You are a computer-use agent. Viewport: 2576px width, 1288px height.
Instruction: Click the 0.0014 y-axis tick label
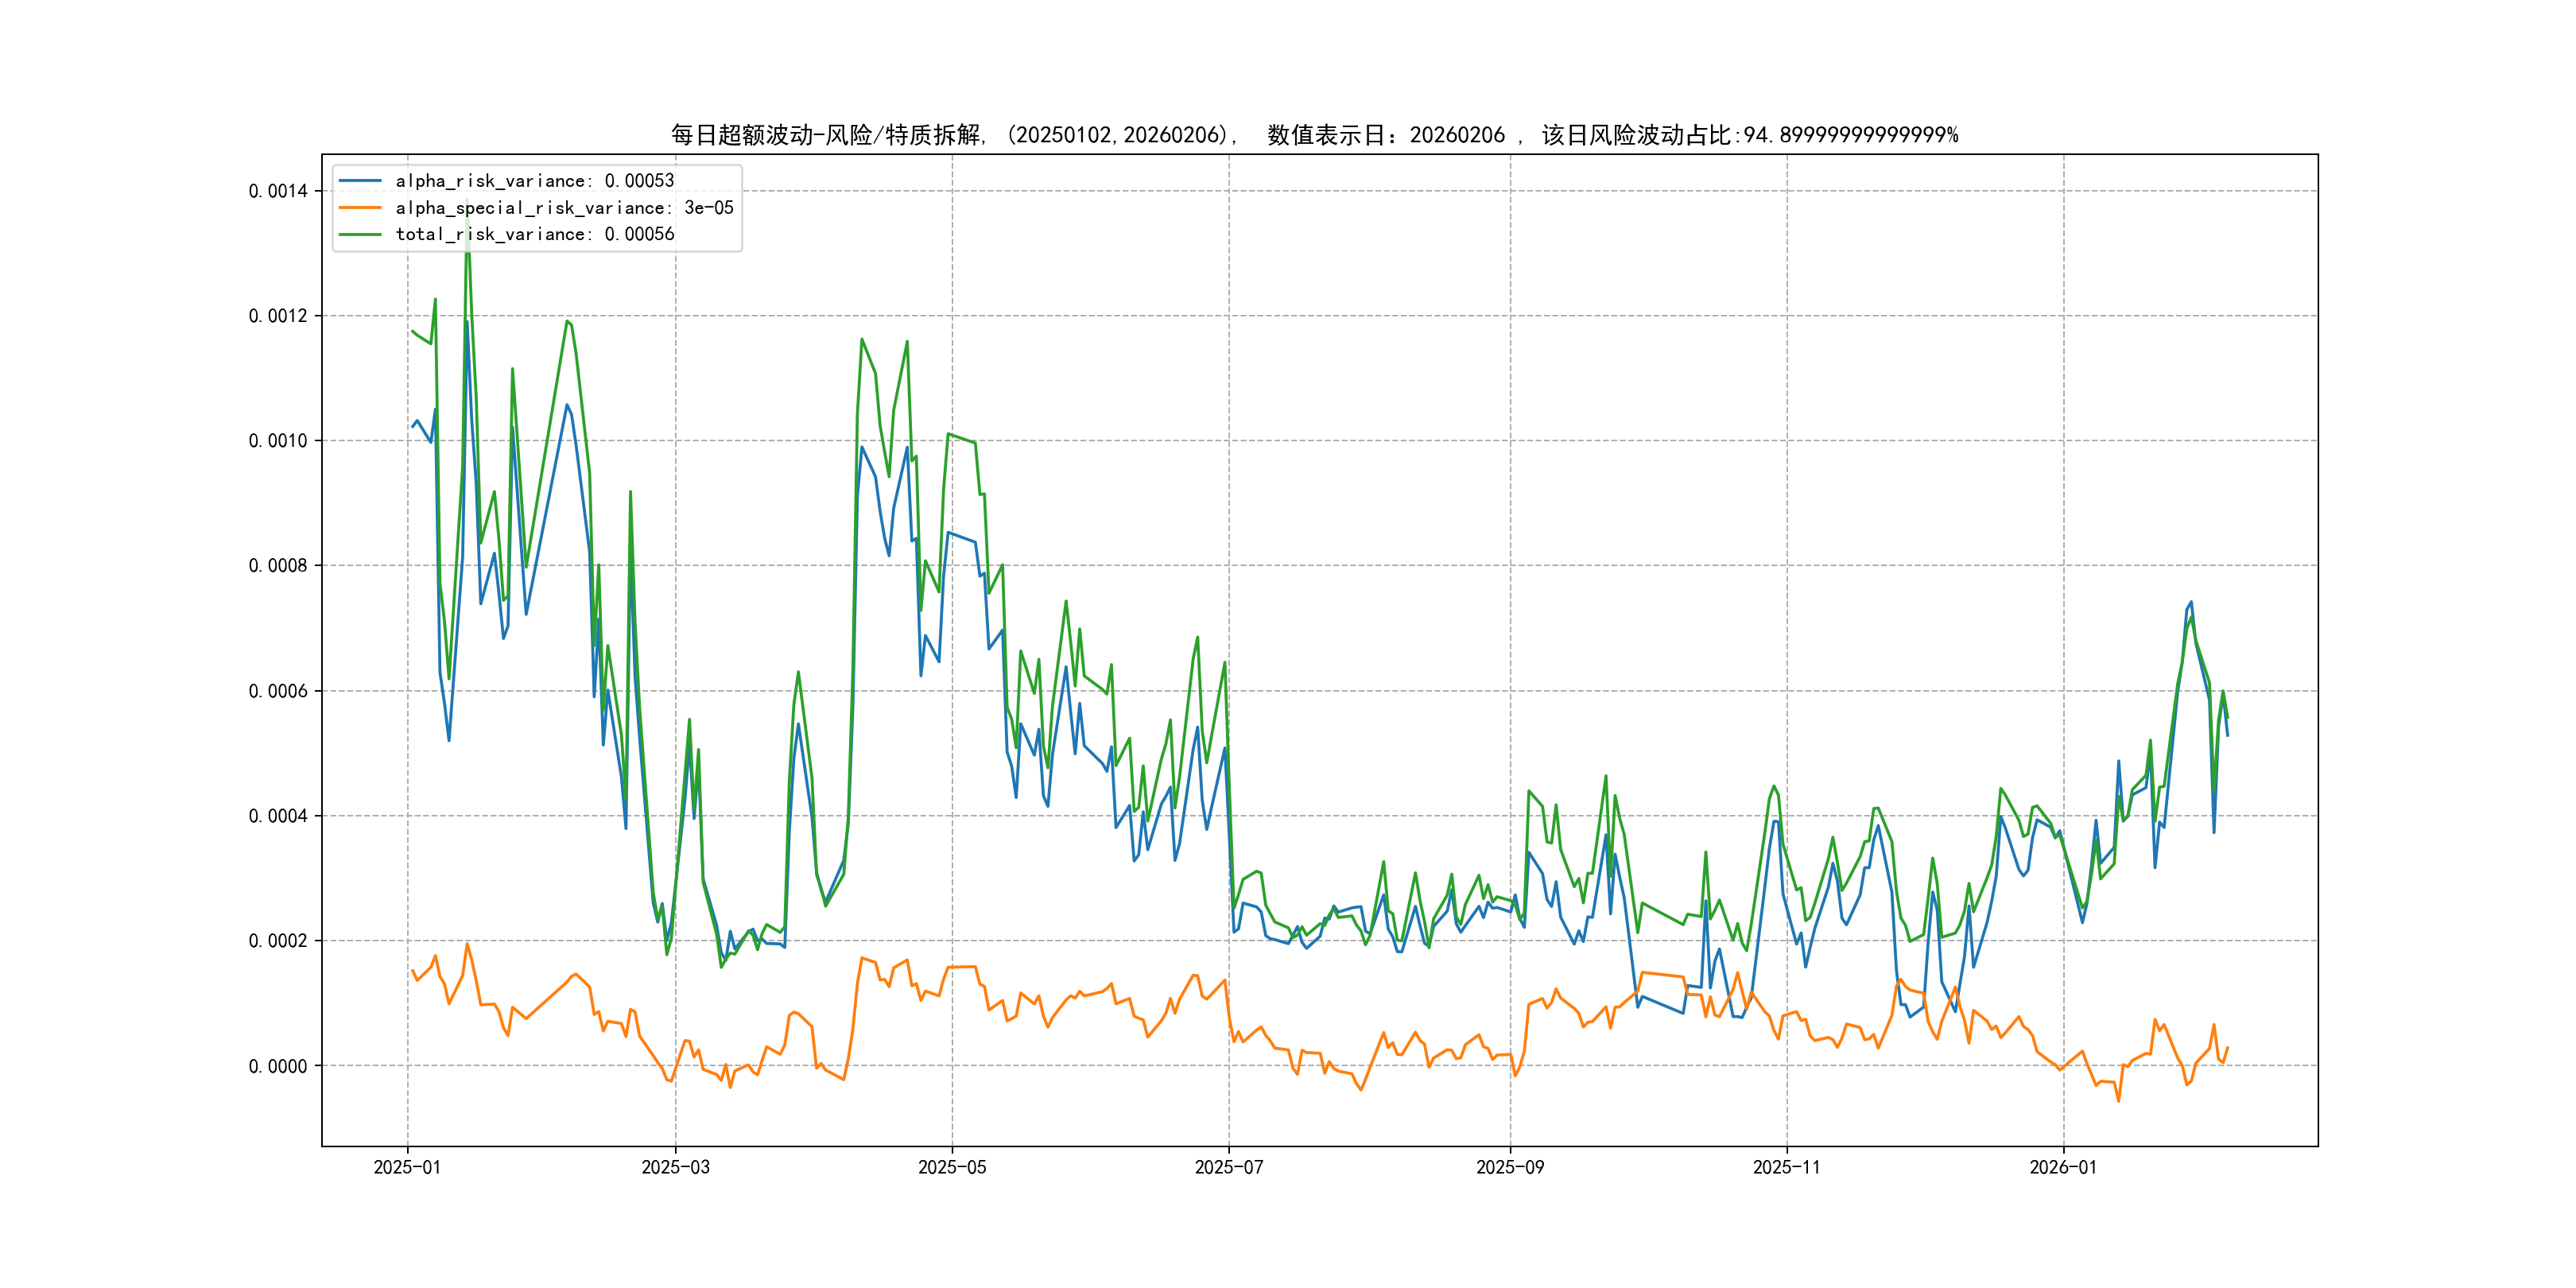[278, 191]
